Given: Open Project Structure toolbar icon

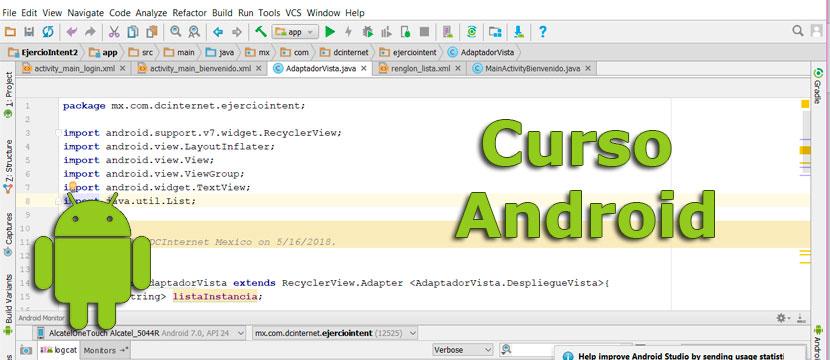Looking at the screenshot, I should pos(495,32).
